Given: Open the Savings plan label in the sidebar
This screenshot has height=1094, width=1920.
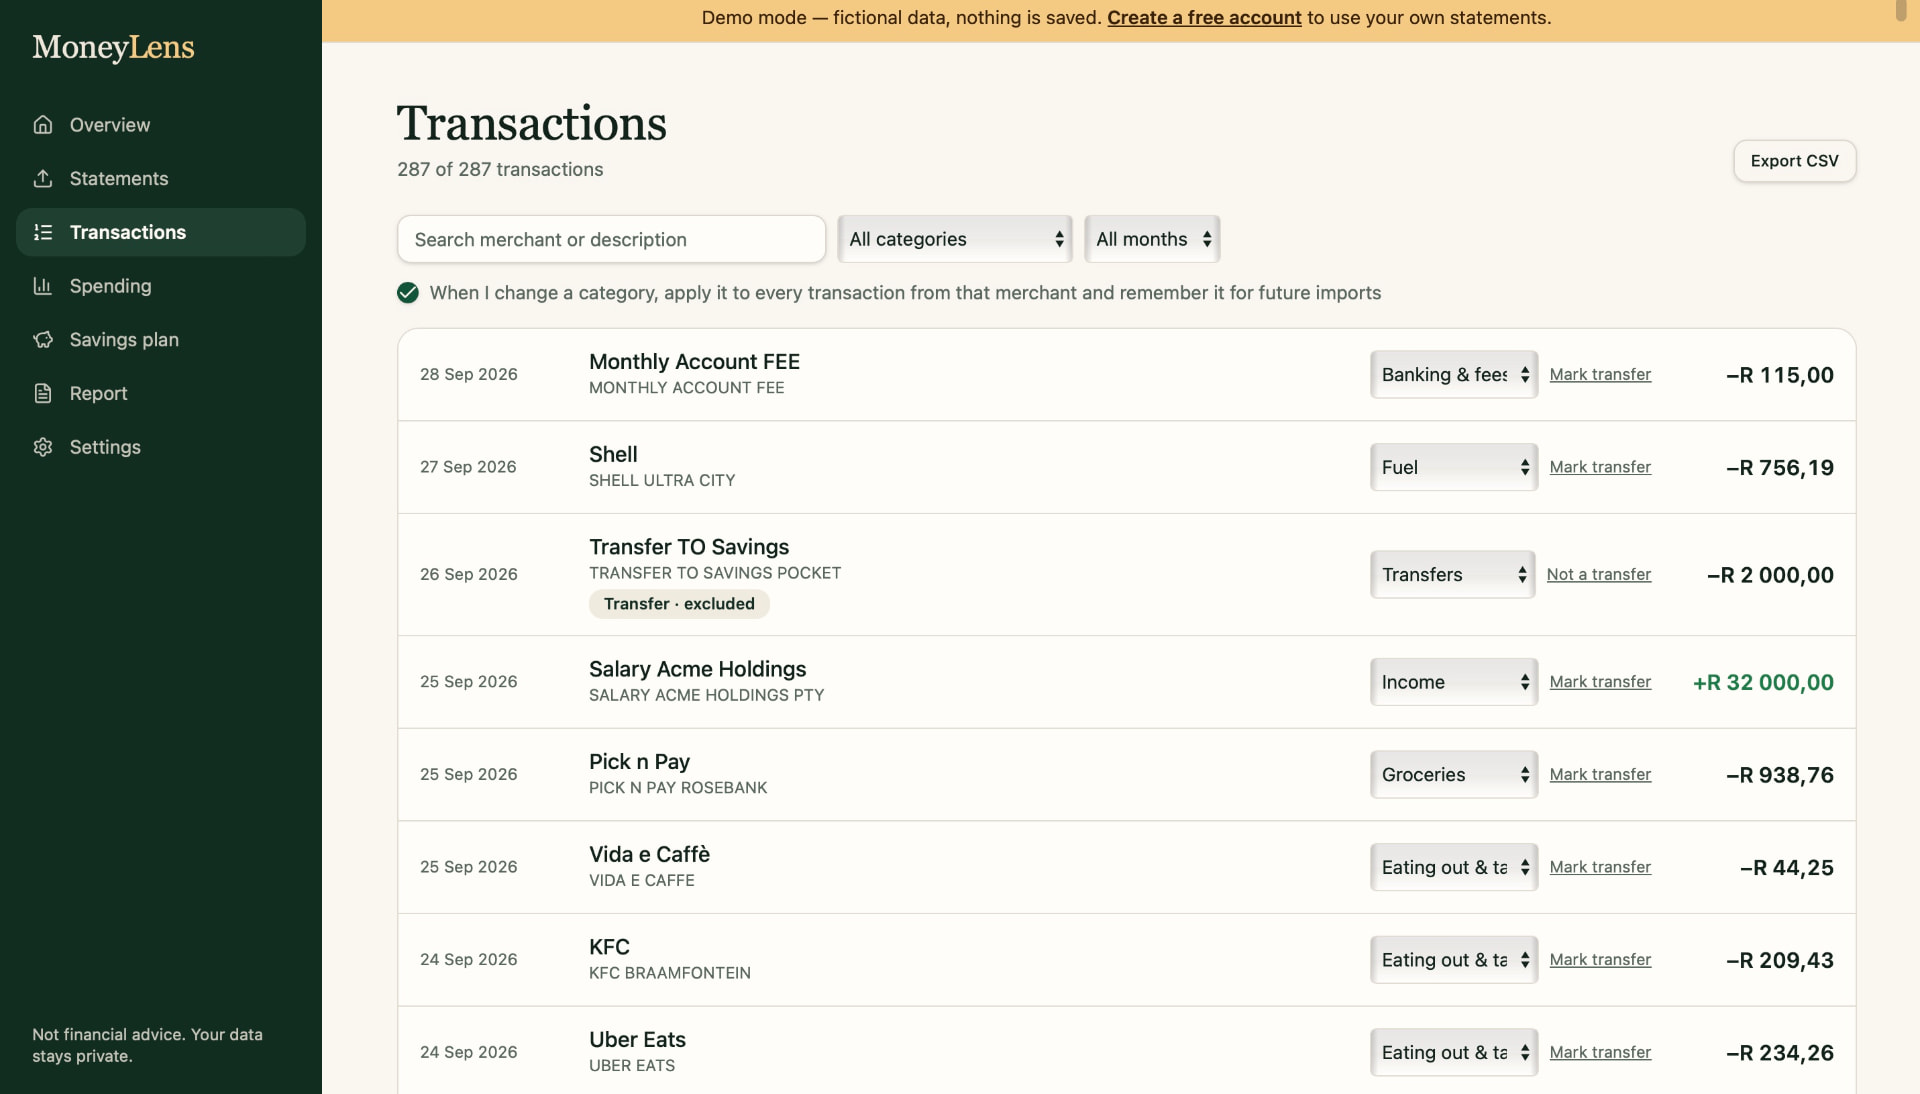Looking at the screenshot, I should (x=124, y=340).
